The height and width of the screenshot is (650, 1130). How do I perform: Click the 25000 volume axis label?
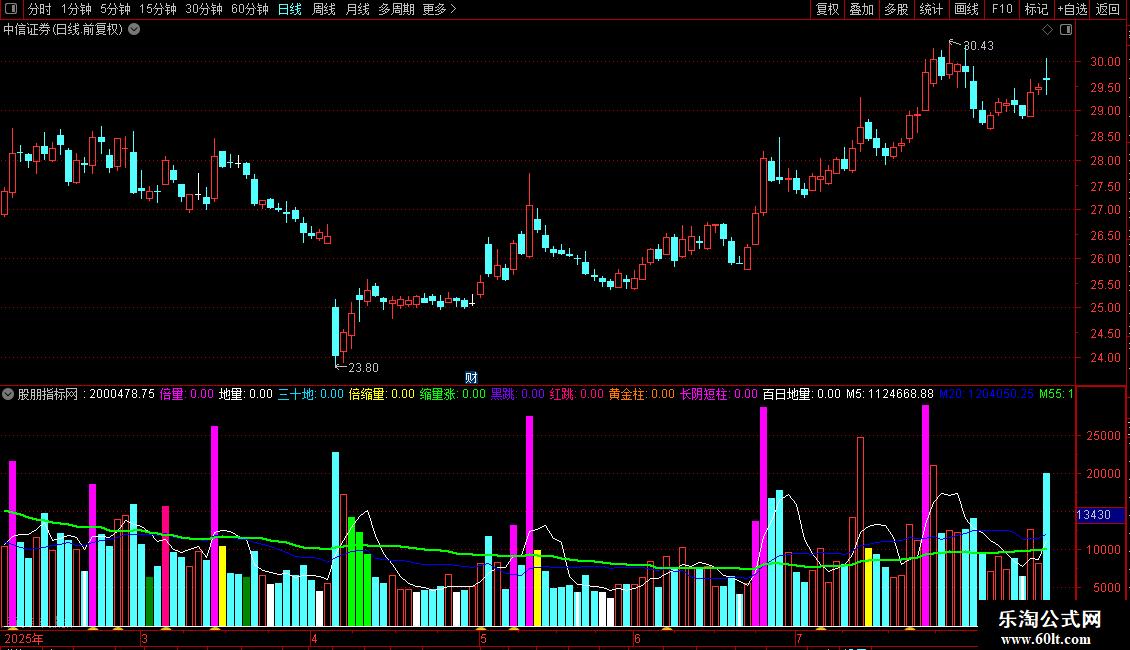pyautogui.click(x=1103, y=436)
